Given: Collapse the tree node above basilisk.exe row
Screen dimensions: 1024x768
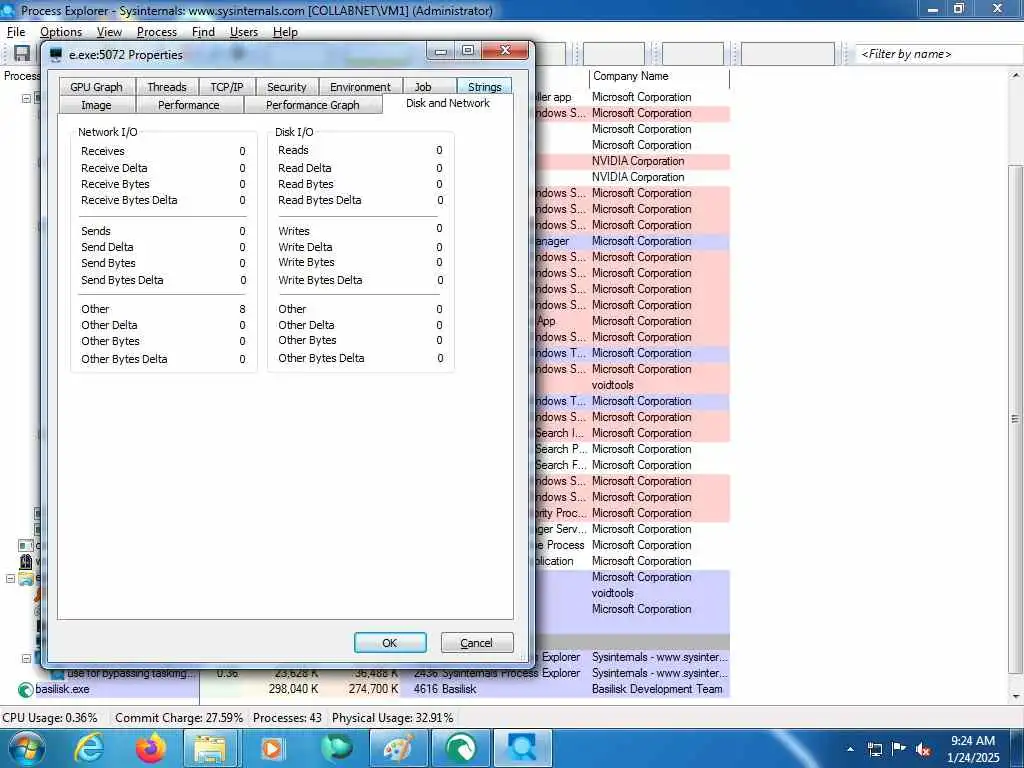Looking at the screenshot, I should pos(26,658).
